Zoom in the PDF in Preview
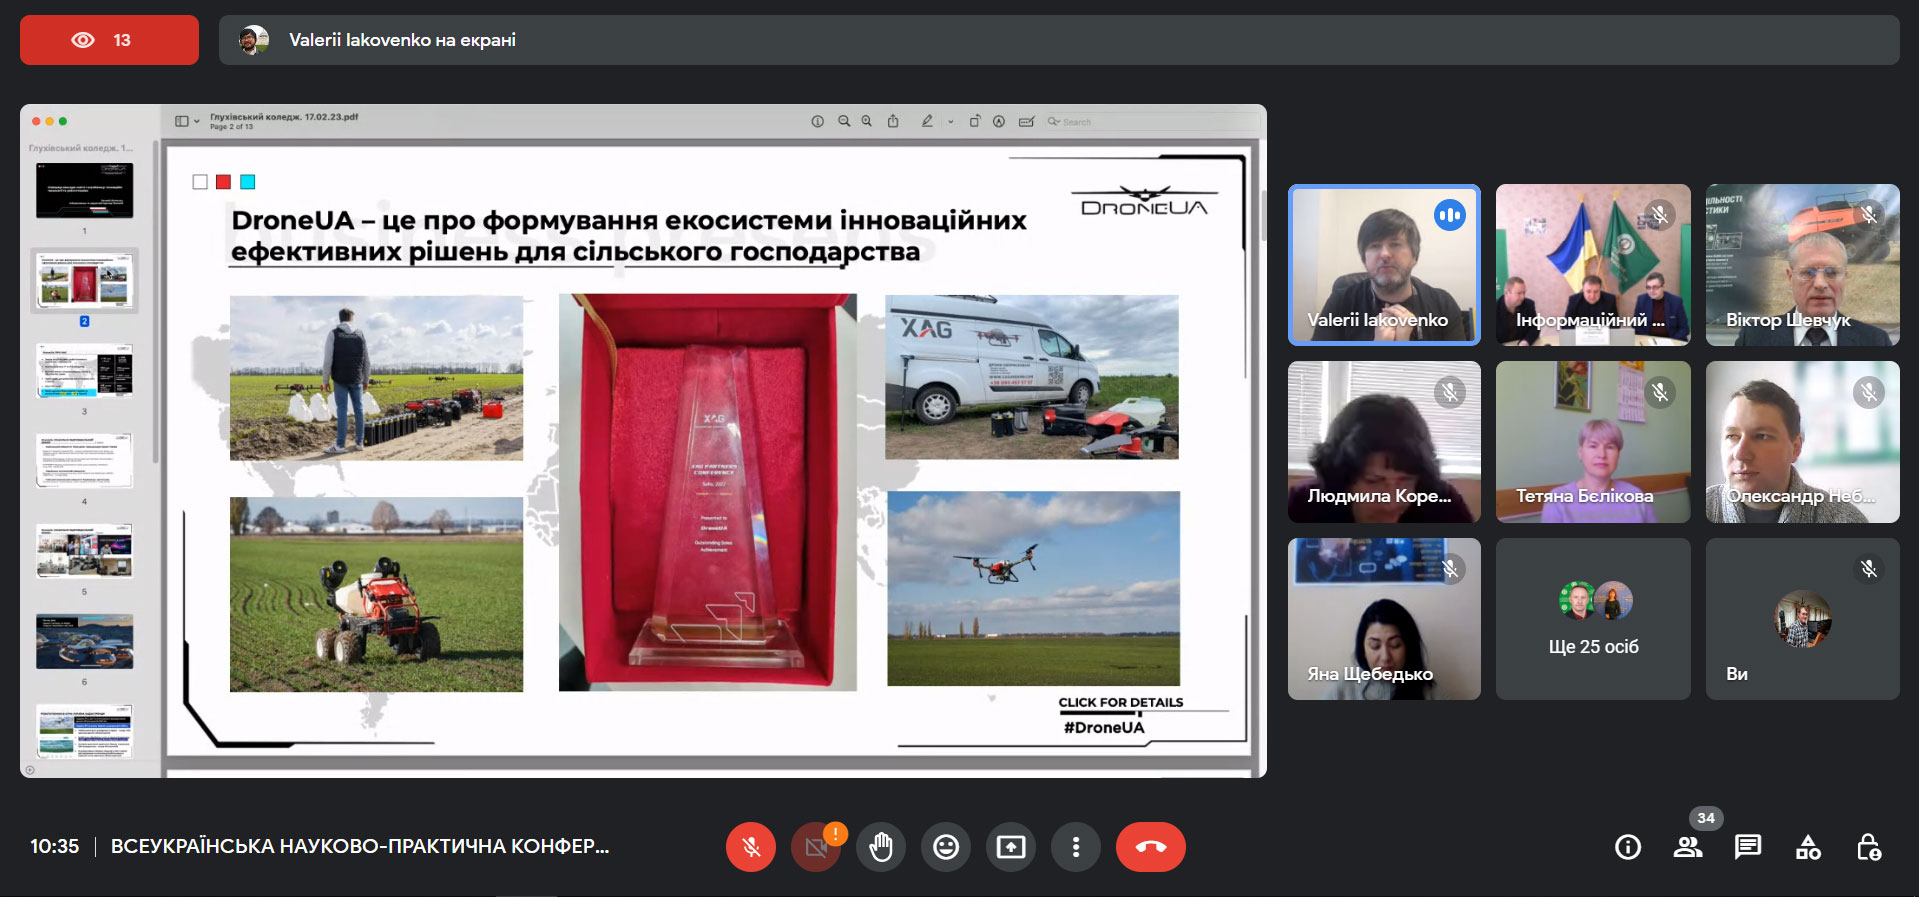The image size is (1919, 897). click(x=867, y=121)
